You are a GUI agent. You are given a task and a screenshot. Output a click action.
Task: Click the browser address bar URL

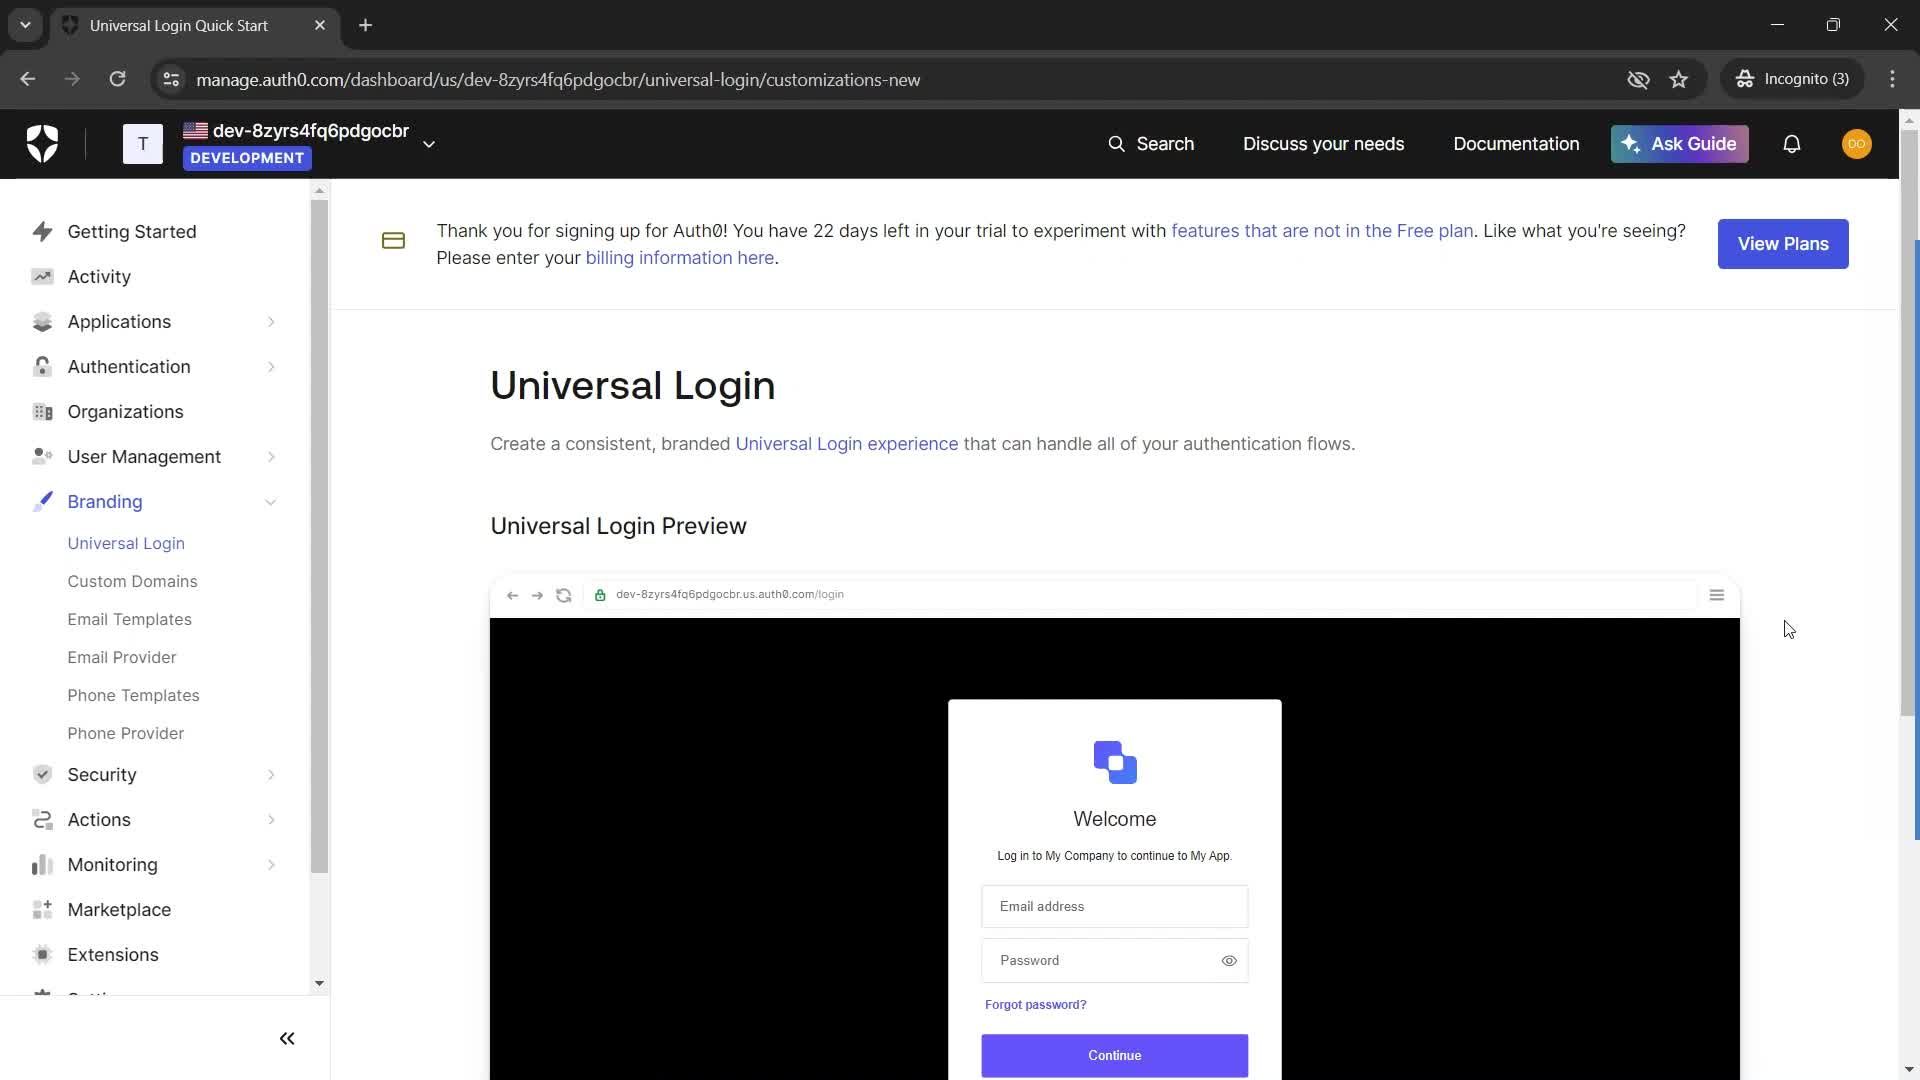point(558,80)
